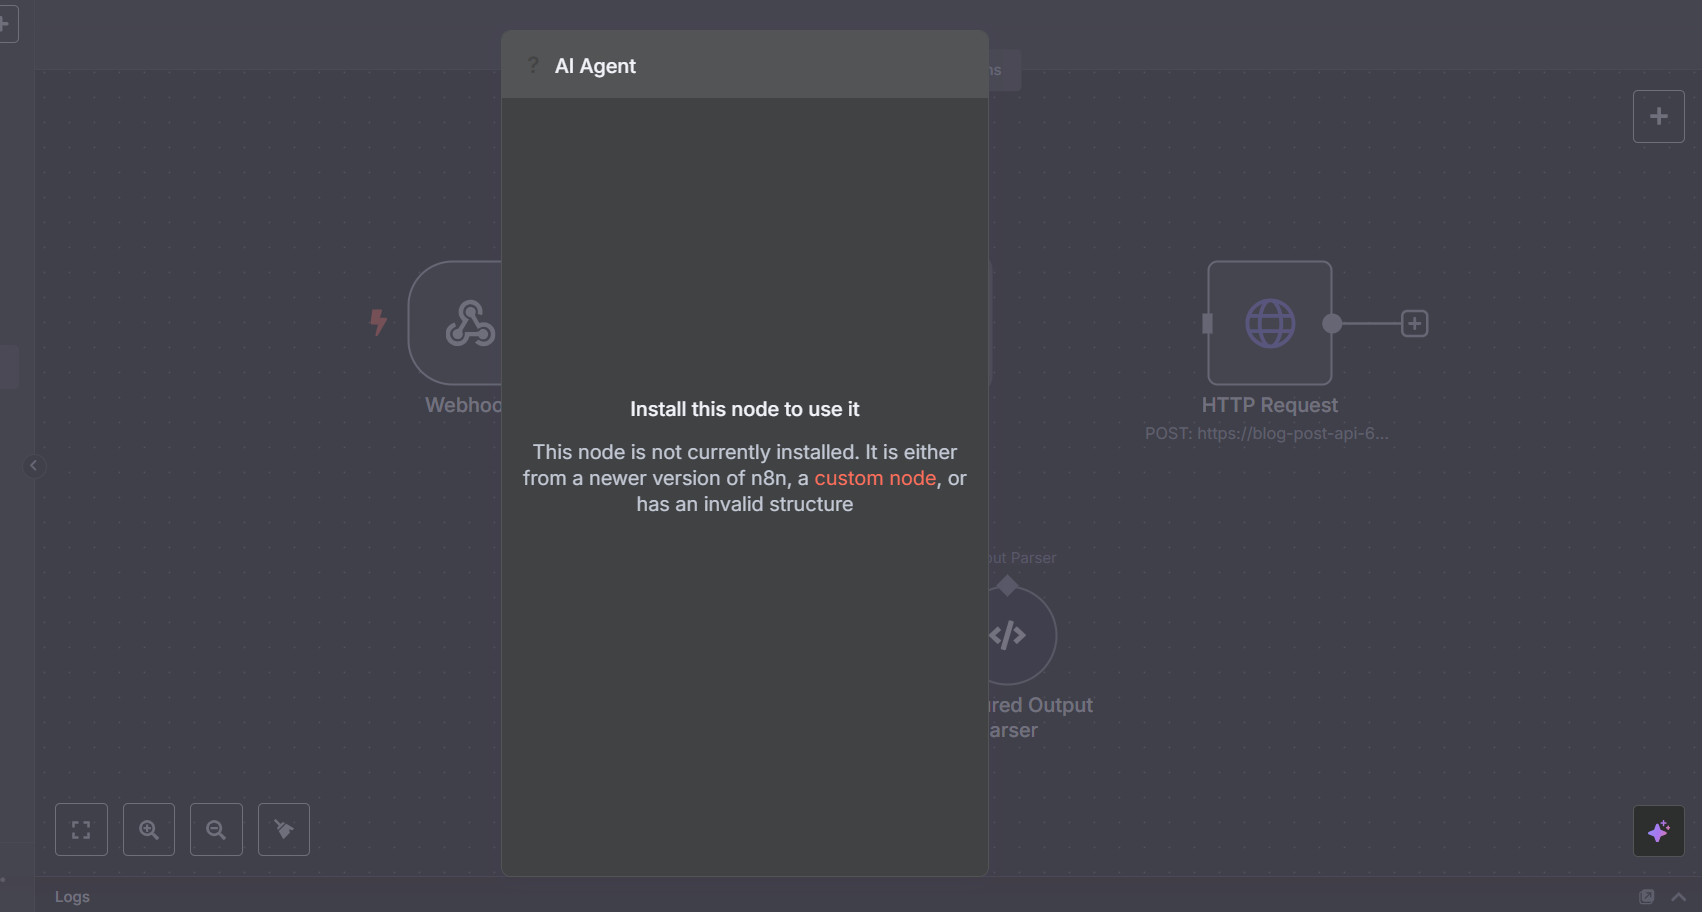
Task: Click the diamond connector above the parser
Action: 1007,585
